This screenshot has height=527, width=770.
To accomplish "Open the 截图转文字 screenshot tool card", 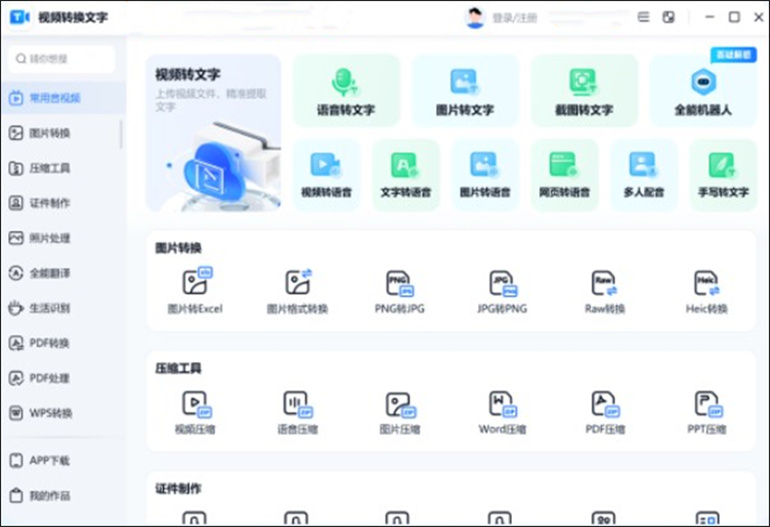I will pyautogui.click(x=584, y=91).
